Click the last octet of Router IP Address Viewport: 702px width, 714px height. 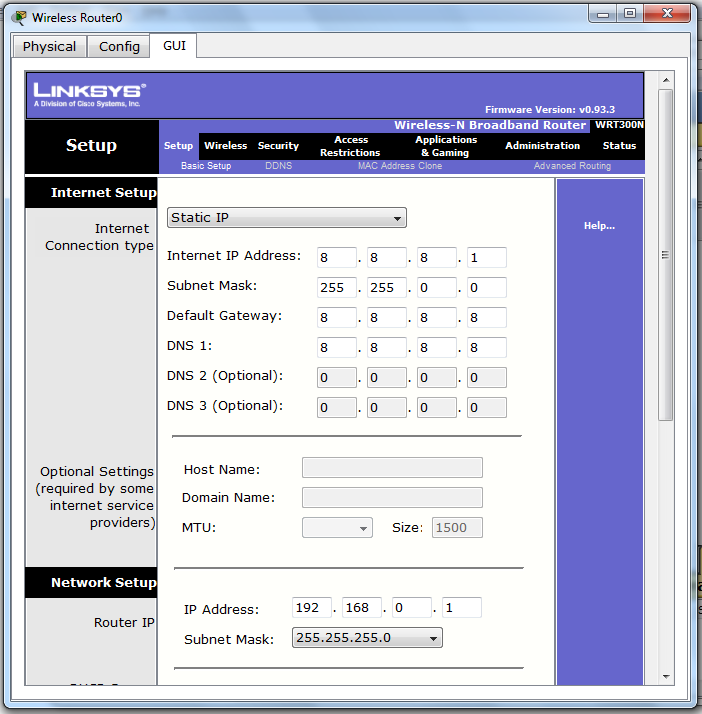pyautogui.click(x=462, y=608)
